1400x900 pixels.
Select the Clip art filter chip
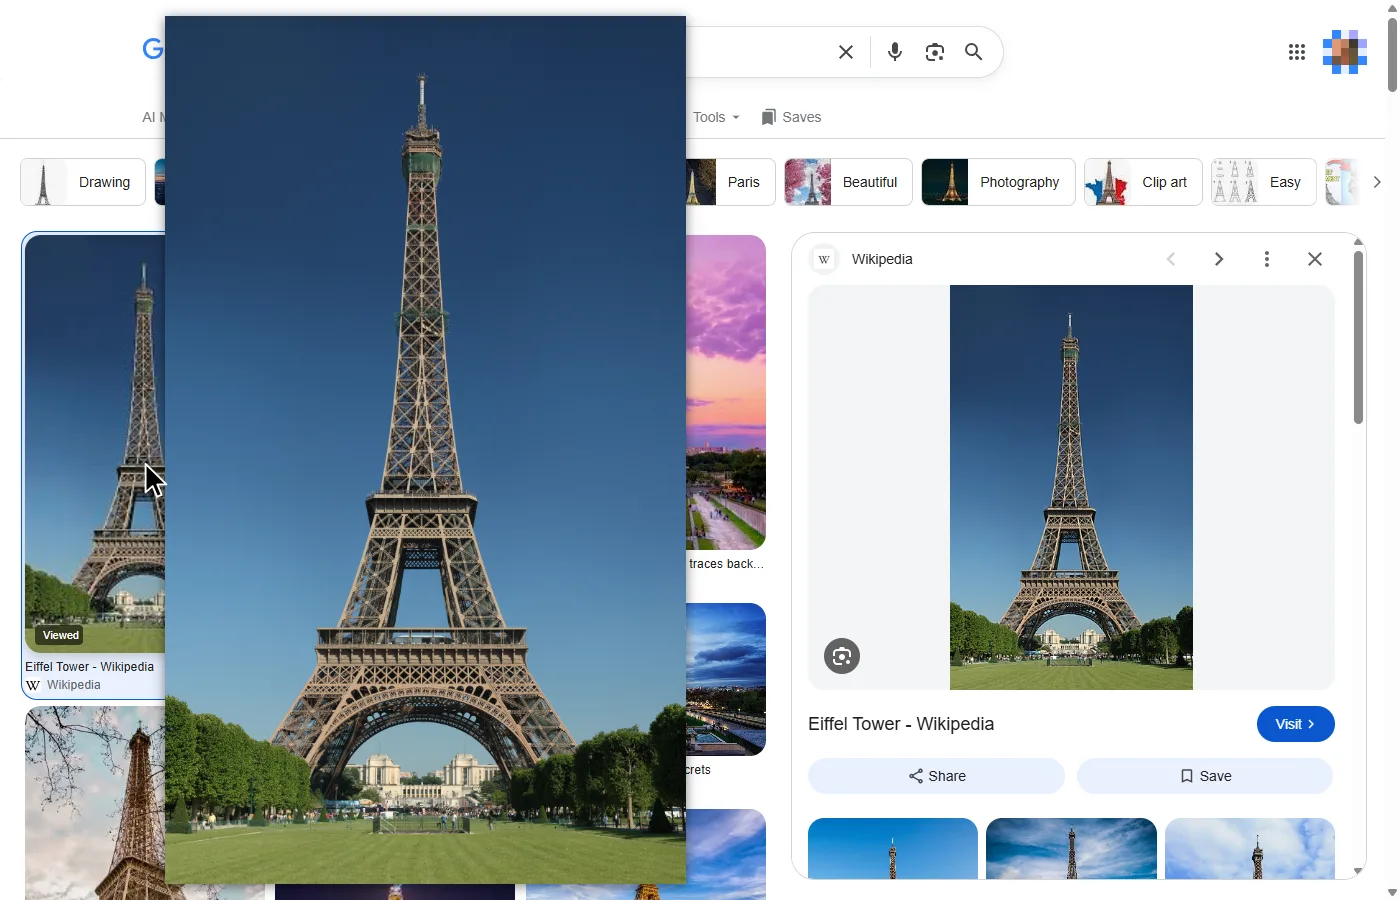tap(1143, 182)
